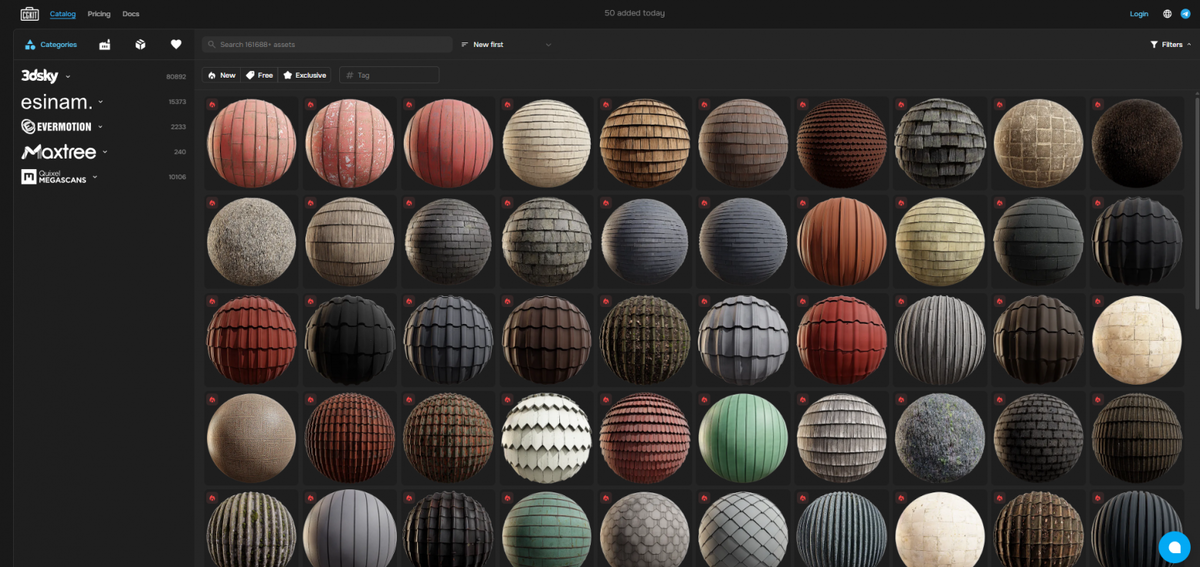Toggle the Free filter chip
Image resolution: width=1200 pixels, height=567 pixels.
pyautogui.click(x=259, y=75)
